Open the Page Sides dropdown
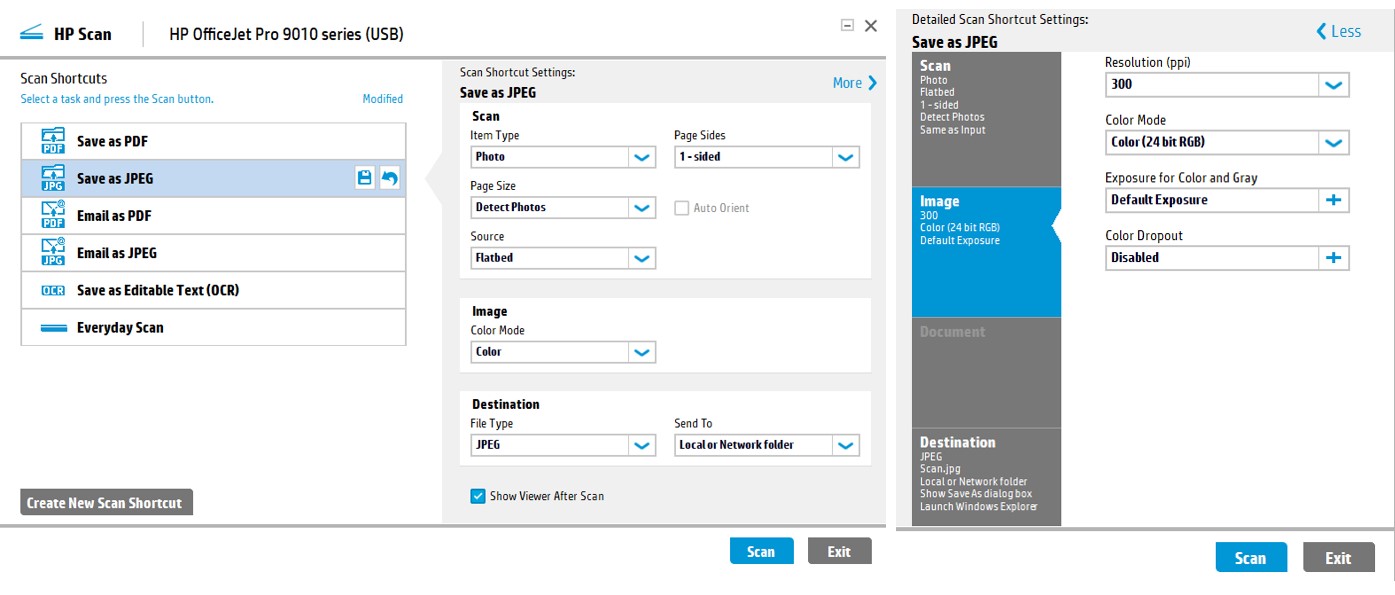Image resolution: width=1395 pixels, height=595 pixels. pyautogui.click(x=845, y=157)
